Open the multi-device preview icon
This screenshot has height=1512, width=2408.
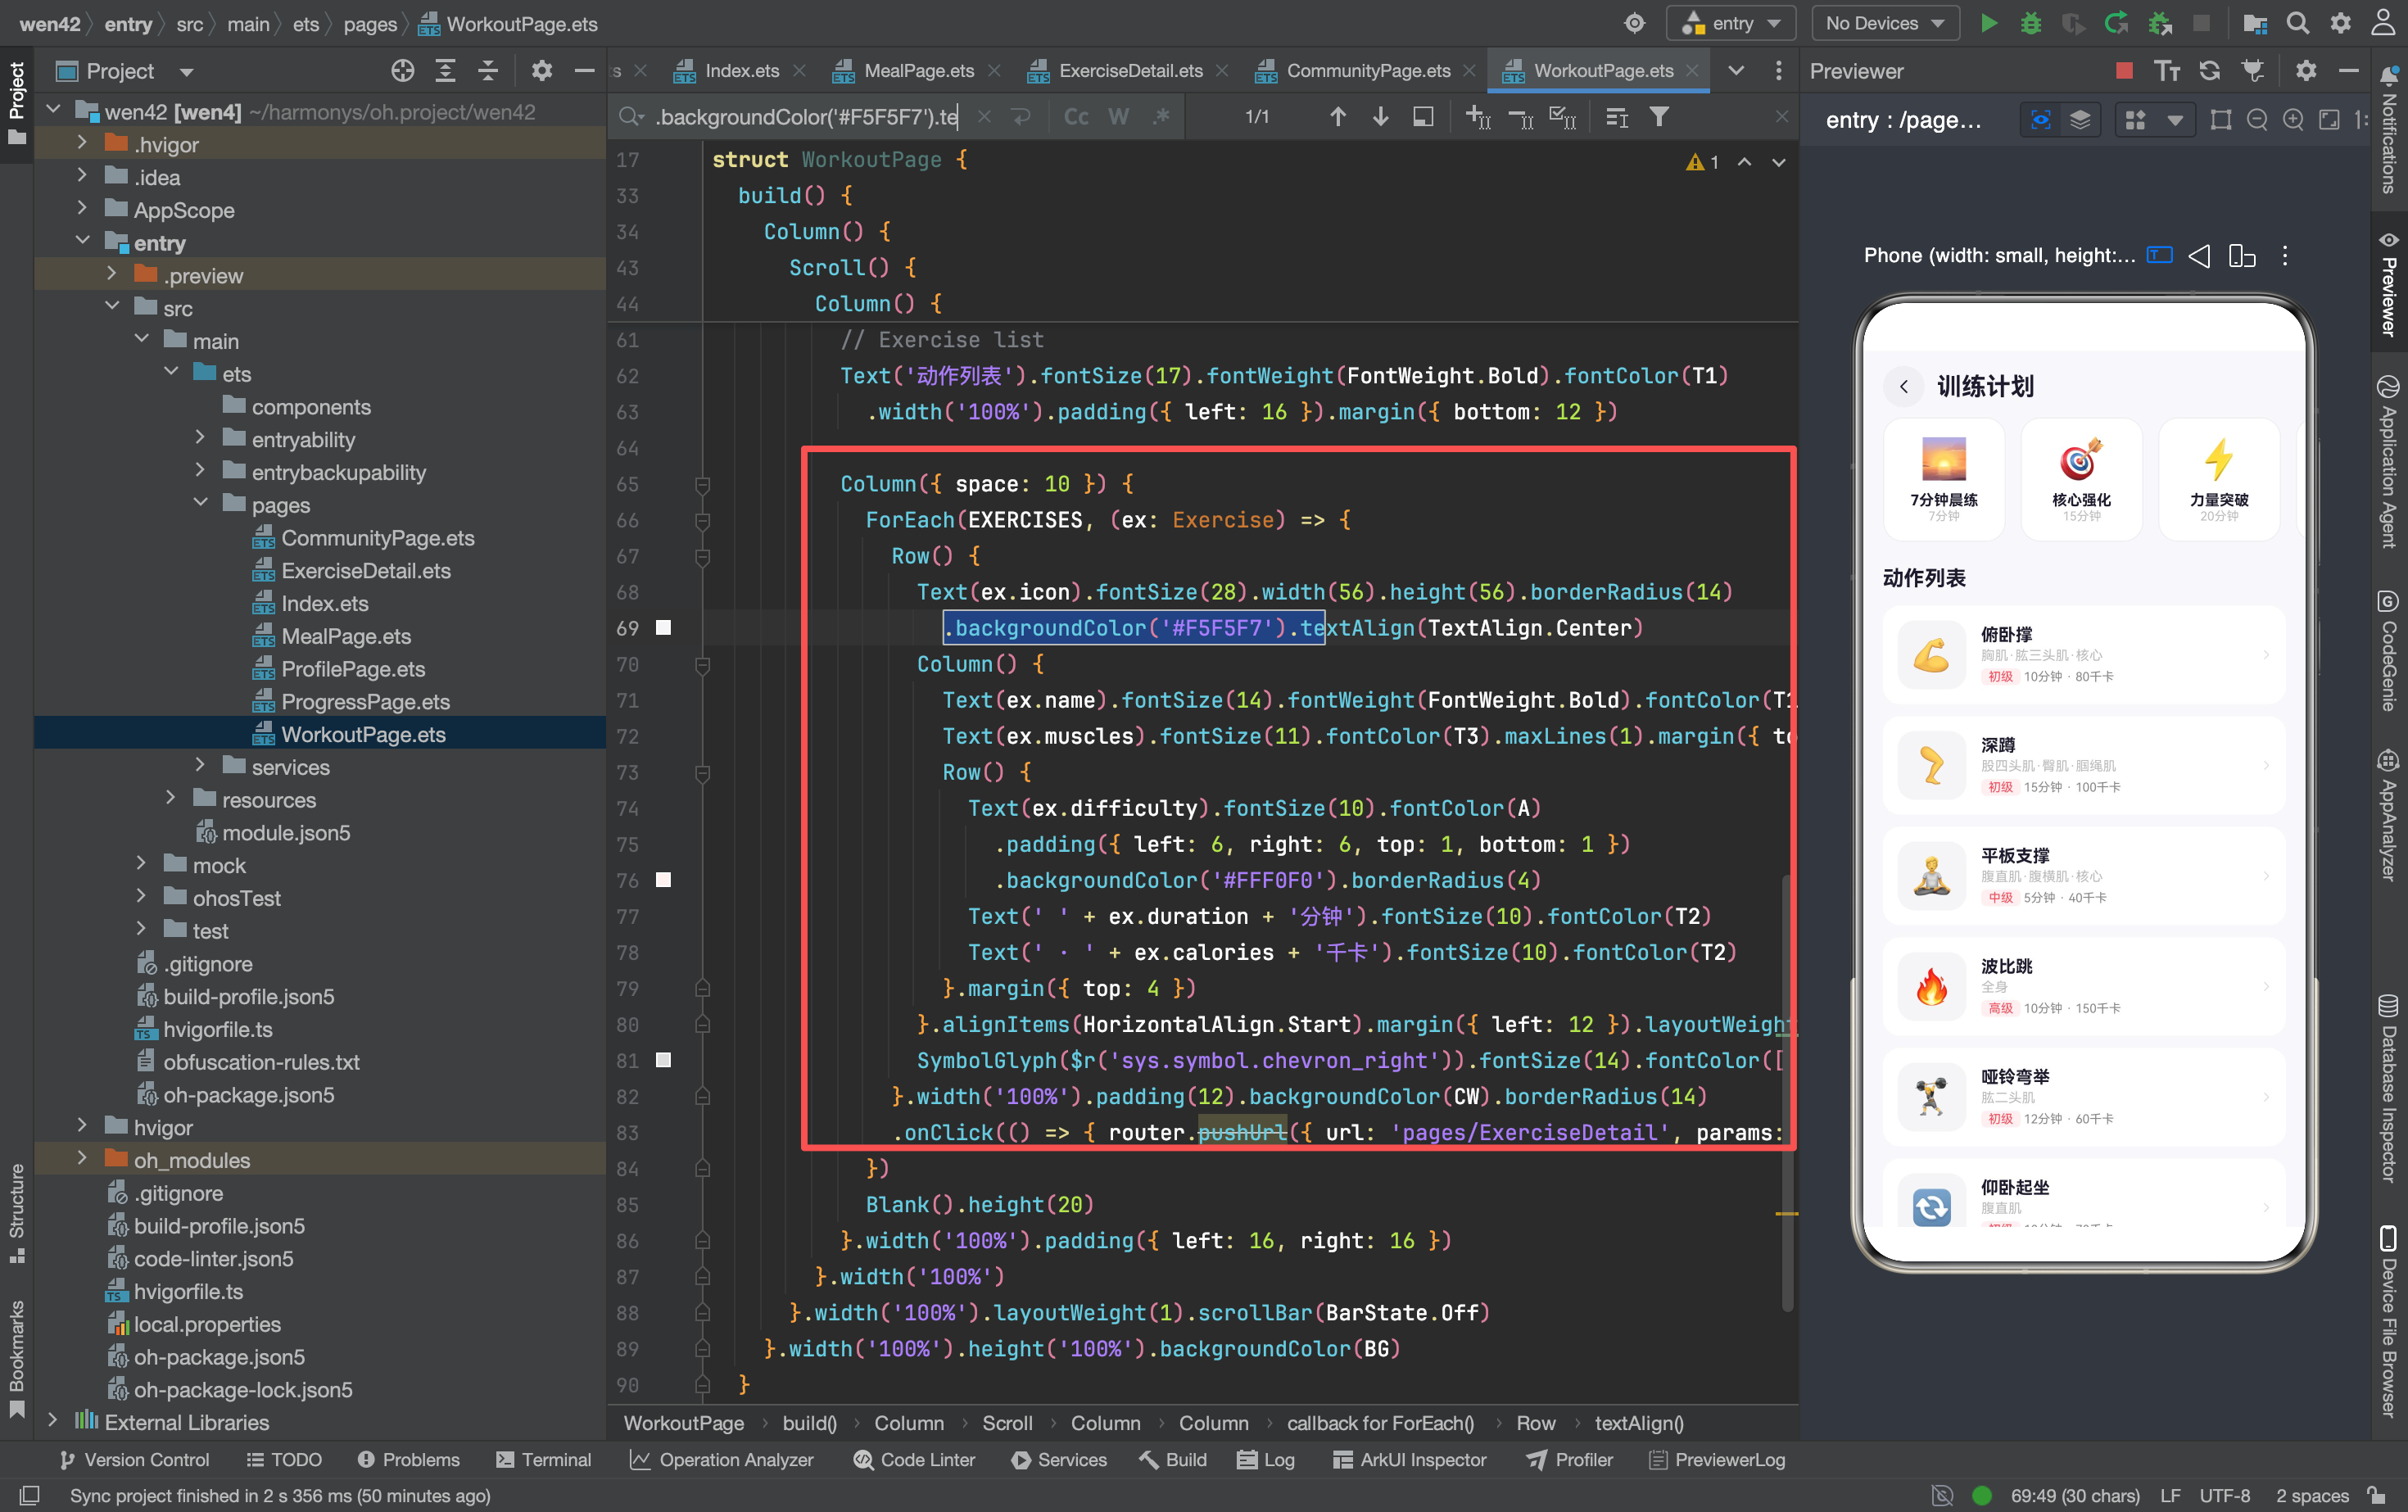[x=2242, y=256]
